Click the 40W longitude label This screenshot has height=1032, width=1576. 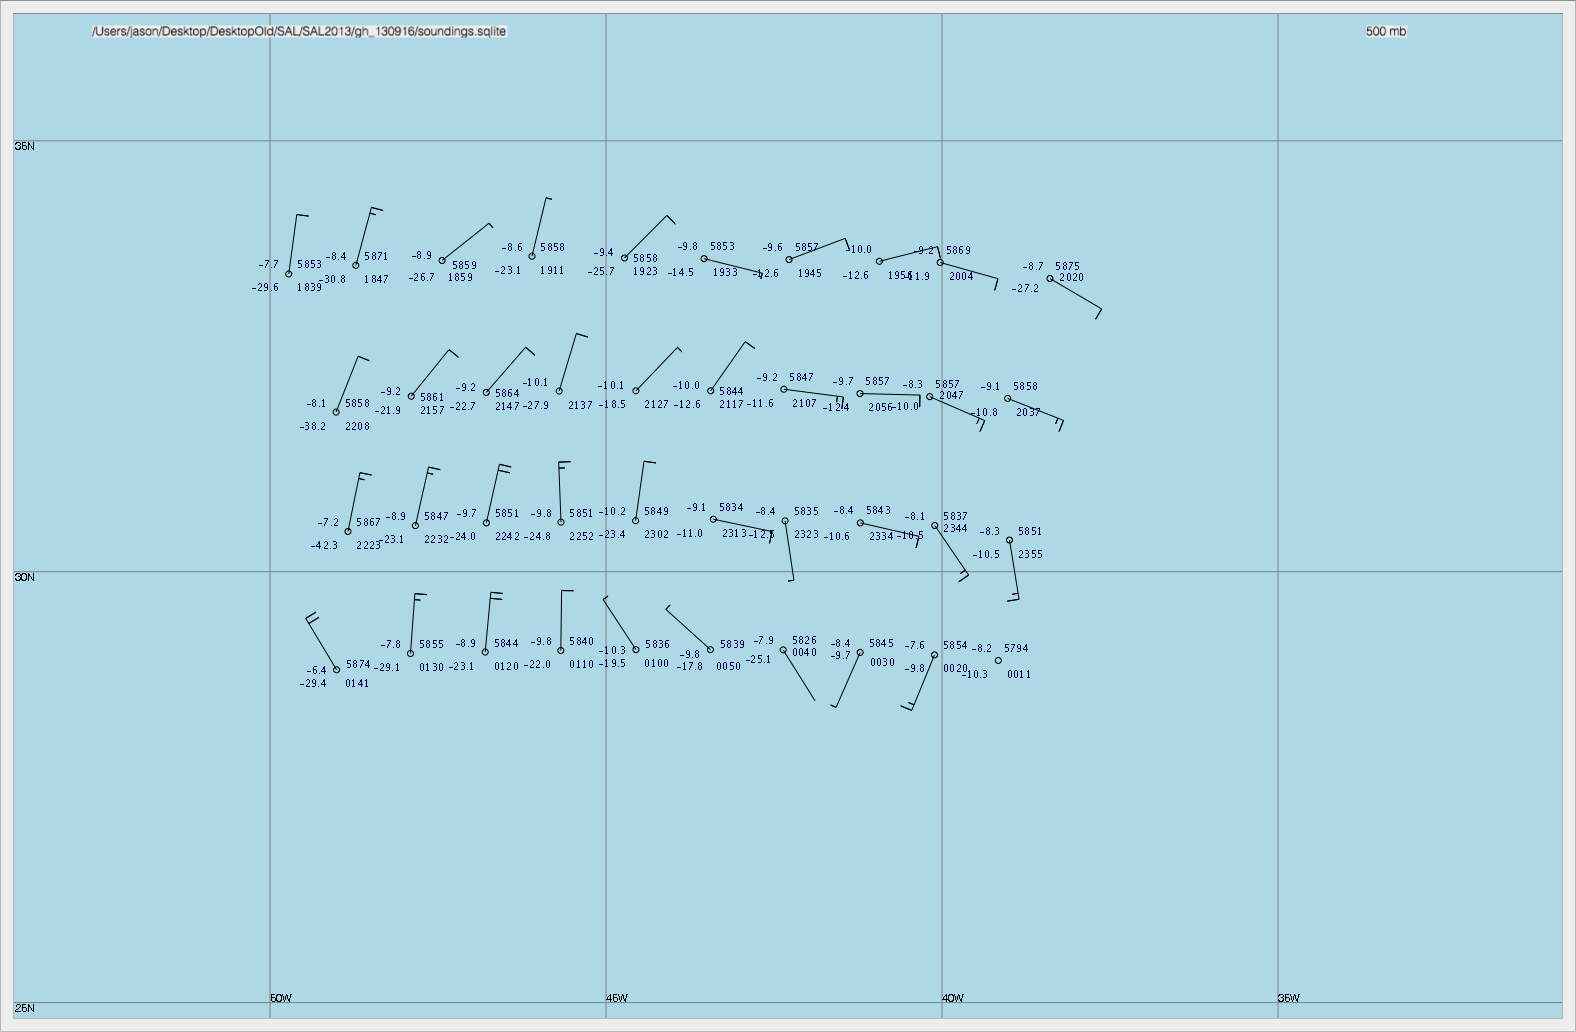pyautogui.click(x=953, y=998)
